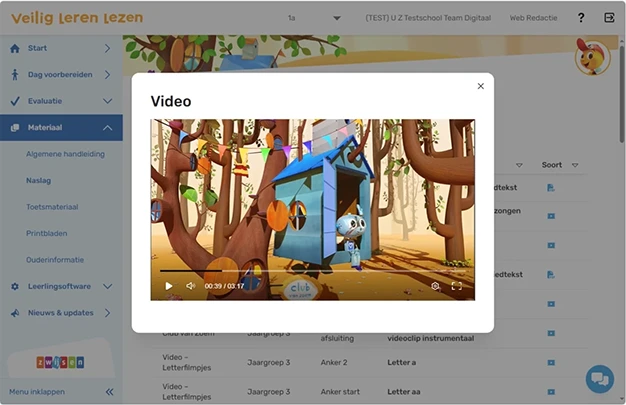Open video settings gear icon
This screenshot has height=405, width=626.
[x=436, y=286]
